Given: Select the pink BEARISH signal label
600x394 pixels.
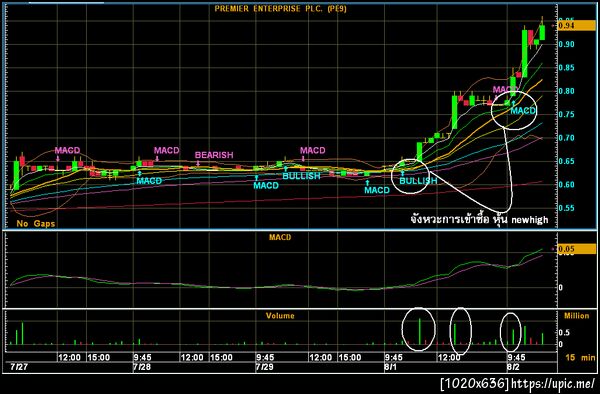Looking at the screenshot, I should (x=214, y=155).
